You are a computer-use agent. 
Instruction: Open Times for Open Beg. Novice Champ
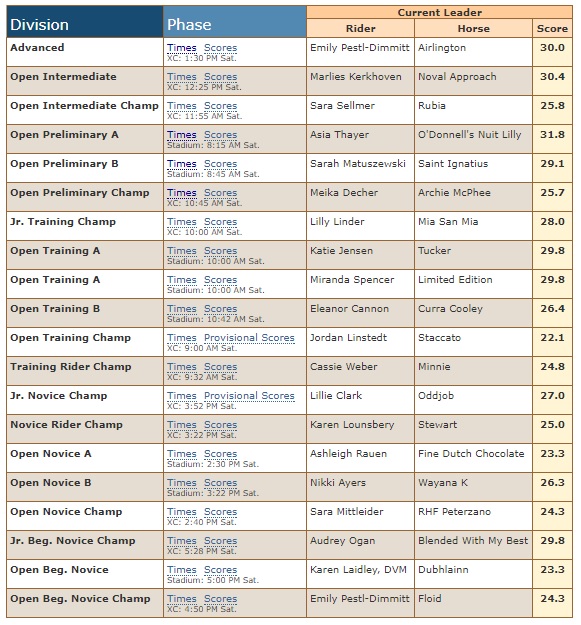(x=182, y=599)
